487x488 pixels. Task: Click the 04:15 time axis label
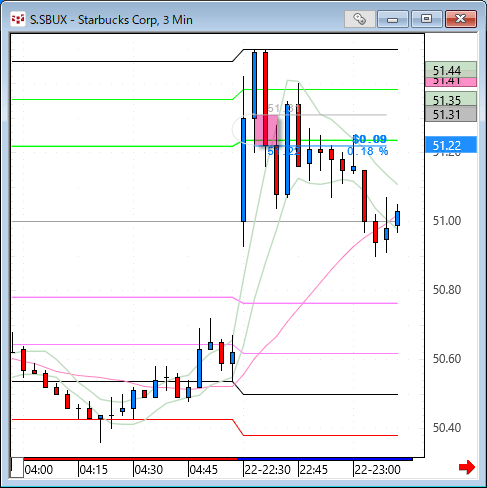coord(94,470)
